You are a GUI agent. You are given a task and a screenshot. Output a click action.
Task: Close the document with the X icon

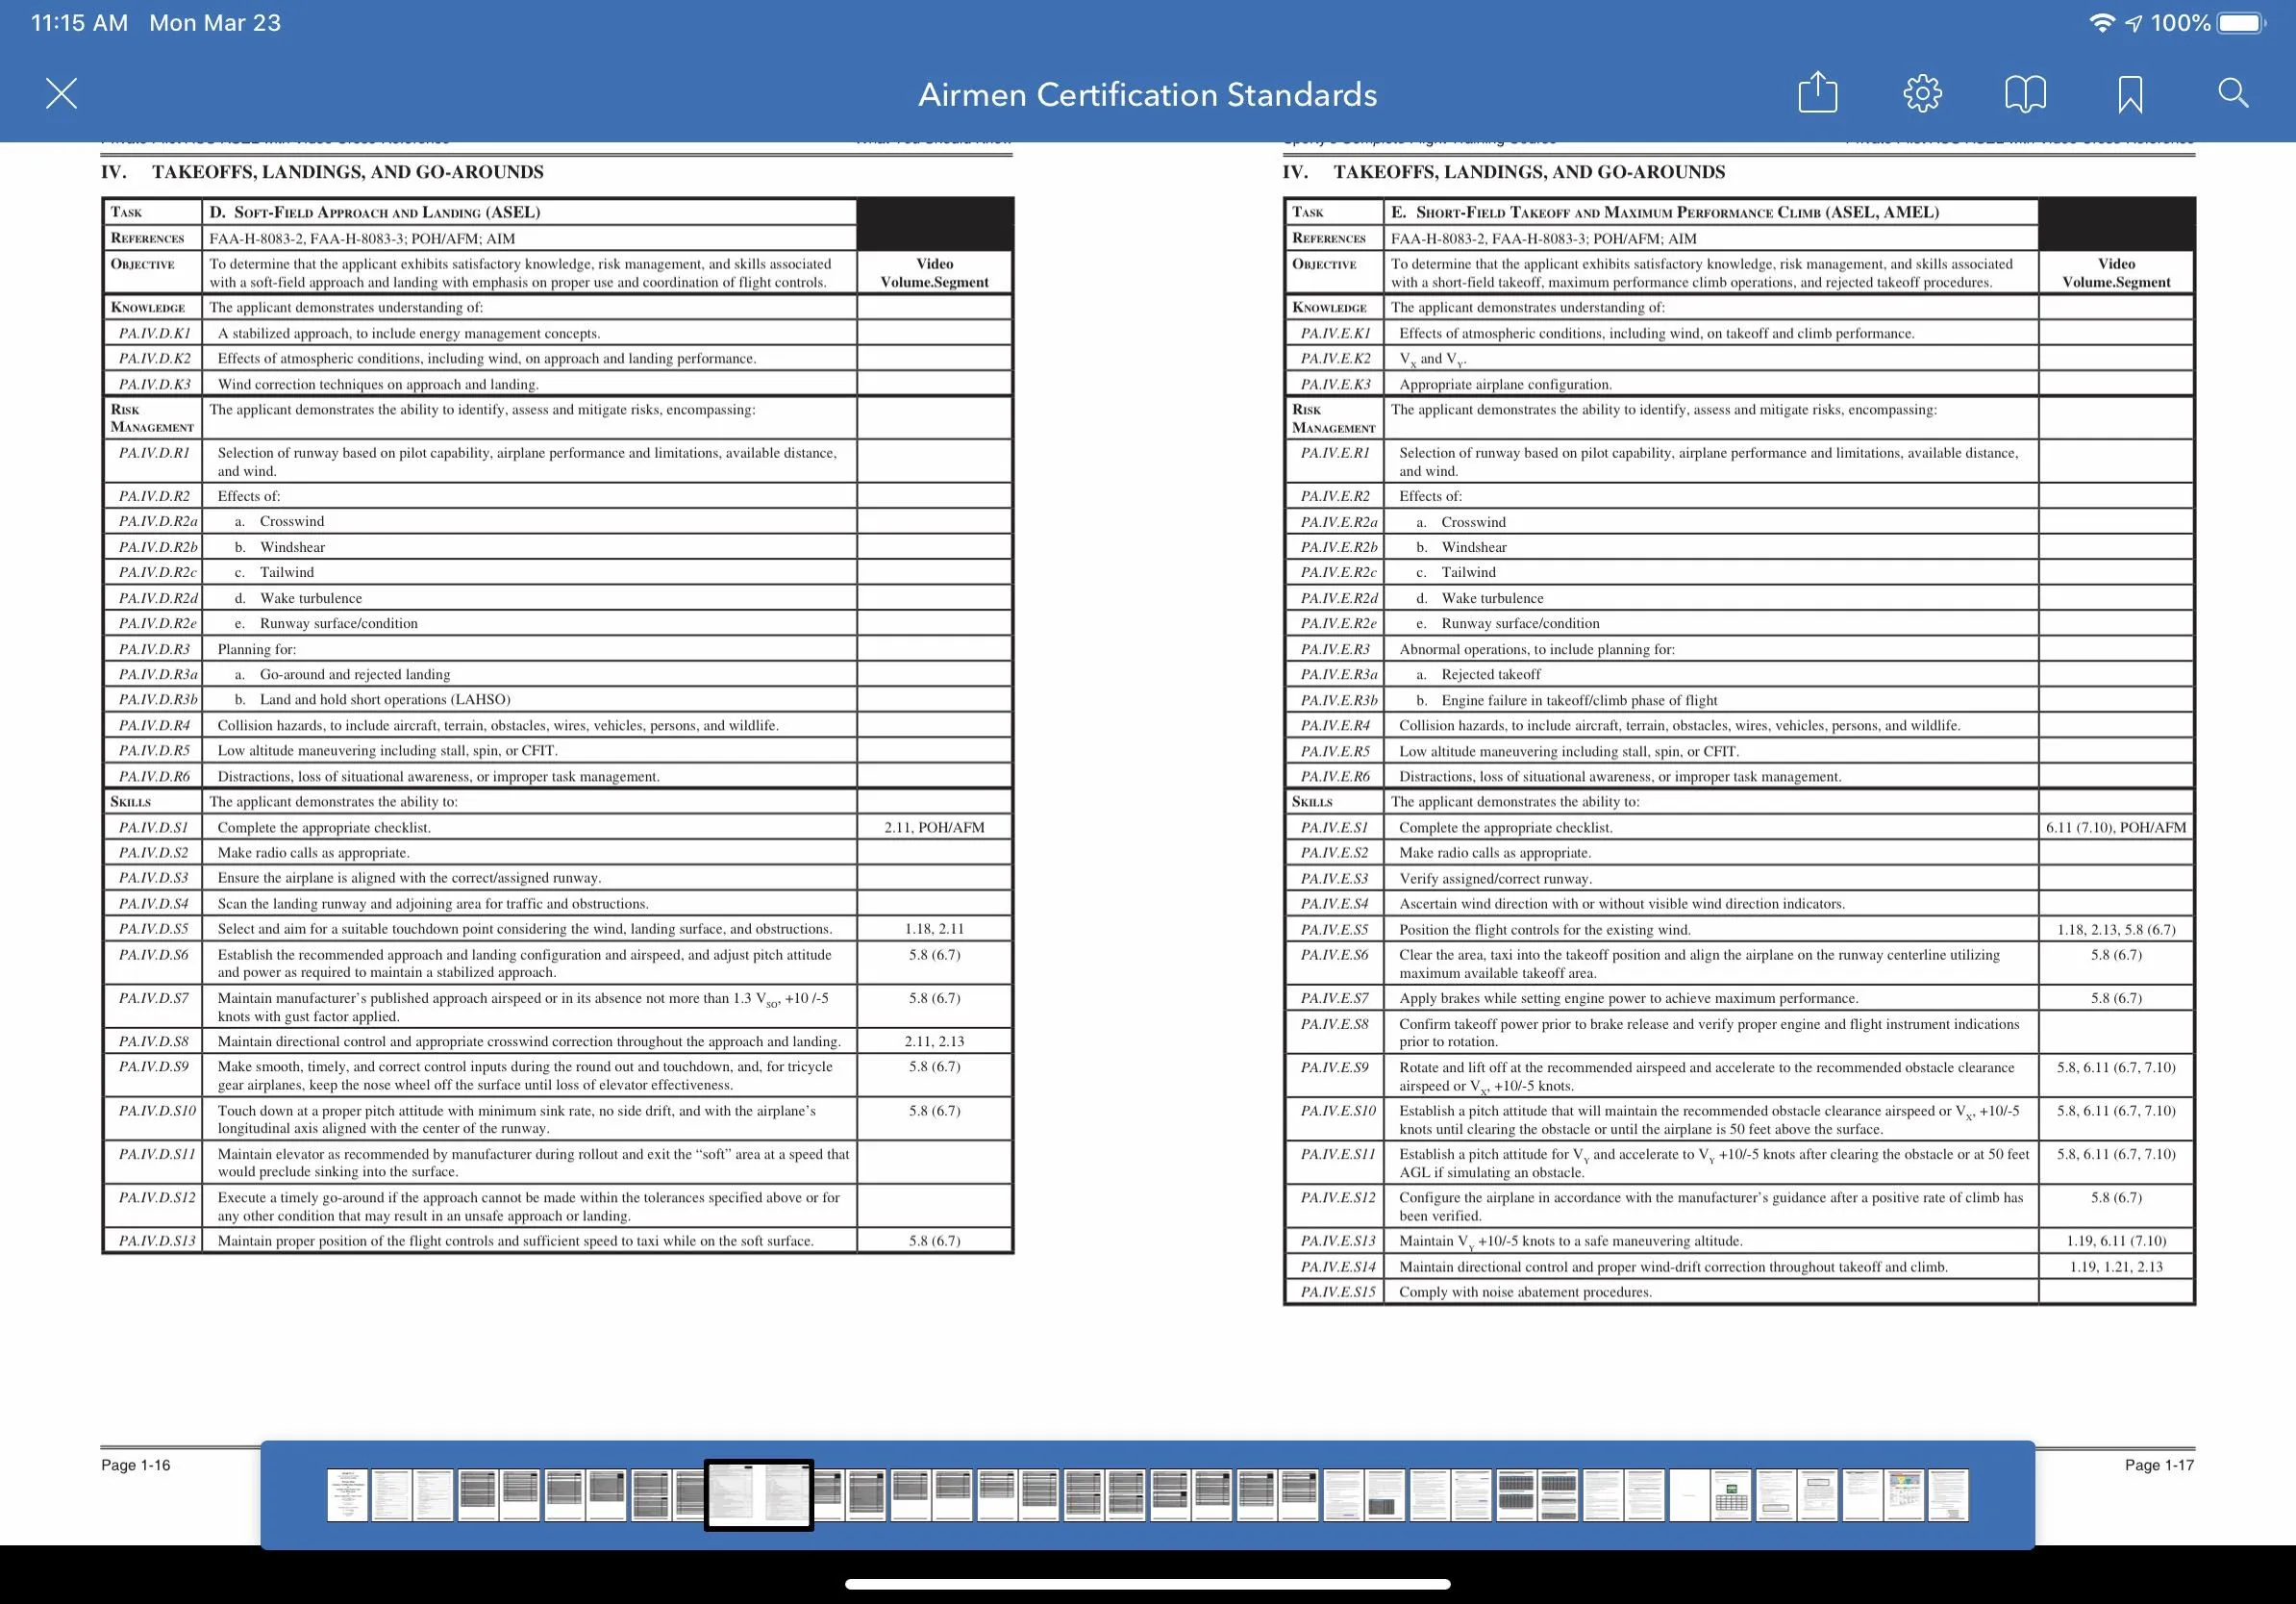click(x=62, y=94)
